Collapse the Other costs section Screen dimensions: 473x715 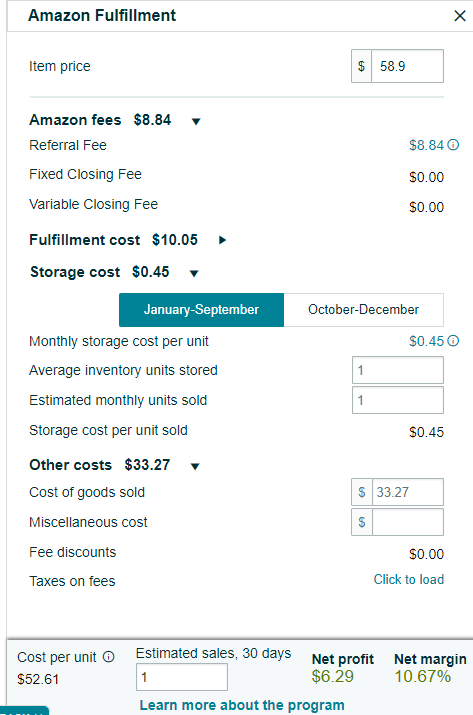pos(195,466)
